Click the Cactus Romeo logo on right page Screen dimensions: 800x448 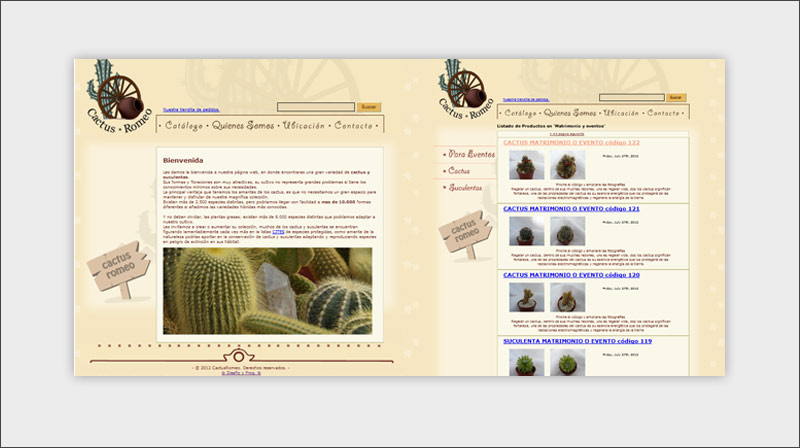point(465,89)
